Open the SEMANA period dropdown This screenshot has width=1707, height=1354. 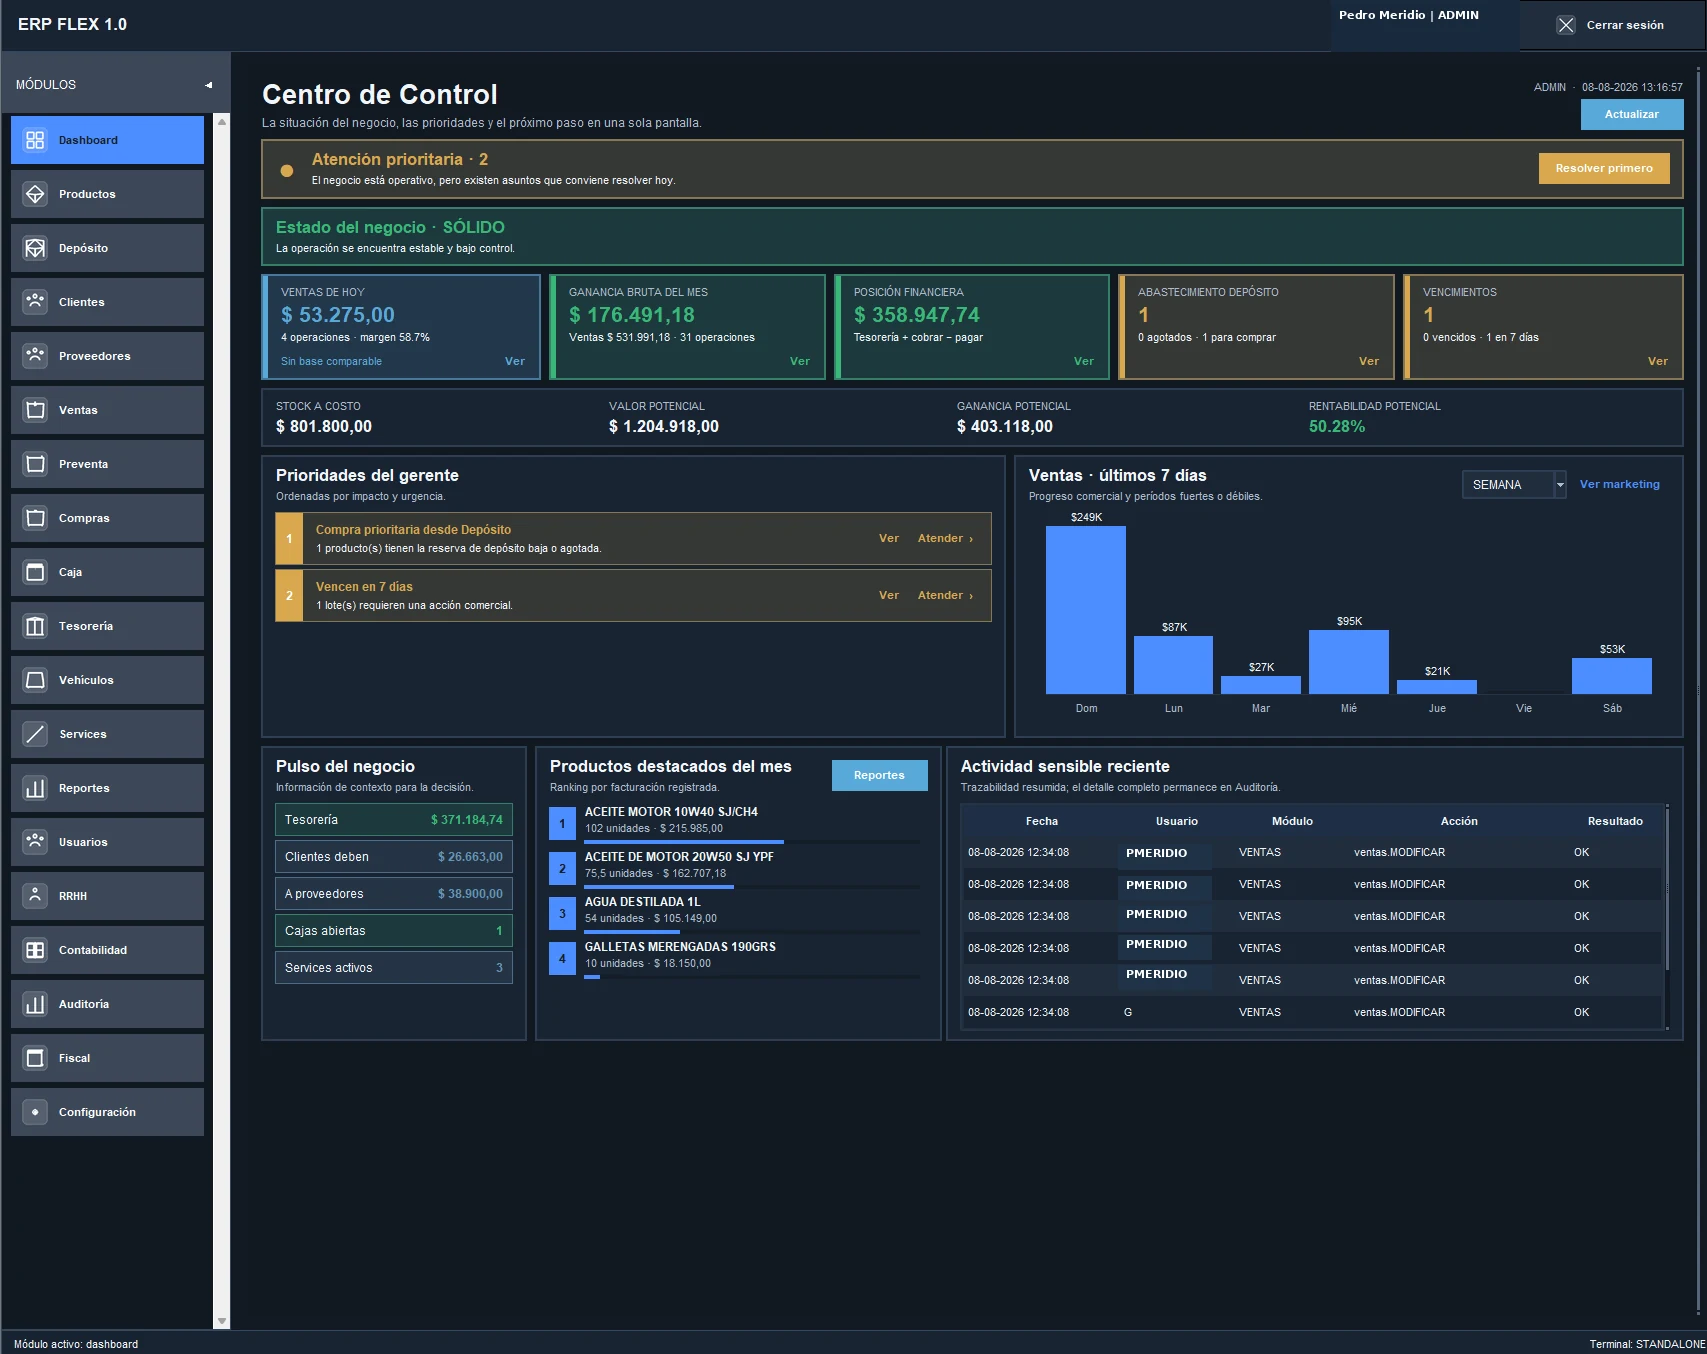click(1514, 485)
